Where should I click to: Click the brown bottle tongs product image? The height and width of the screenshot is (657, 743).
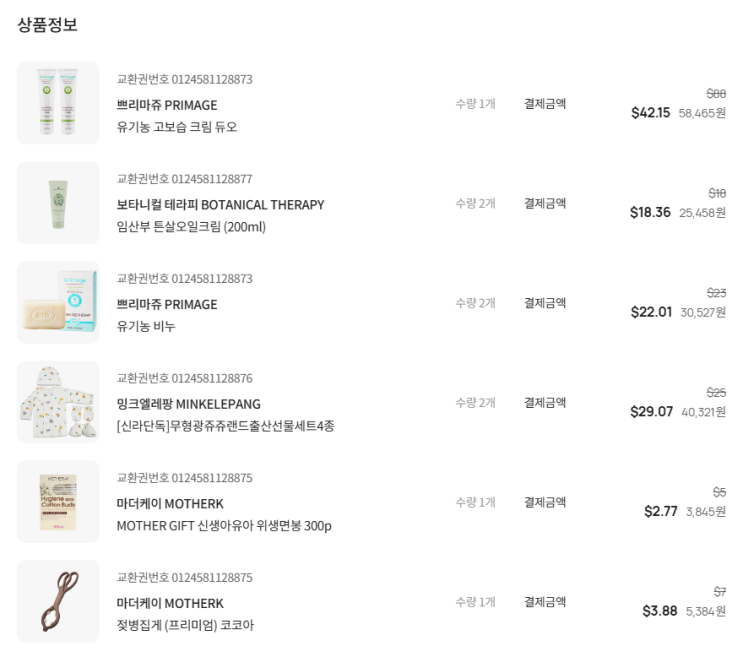point(58,602)
